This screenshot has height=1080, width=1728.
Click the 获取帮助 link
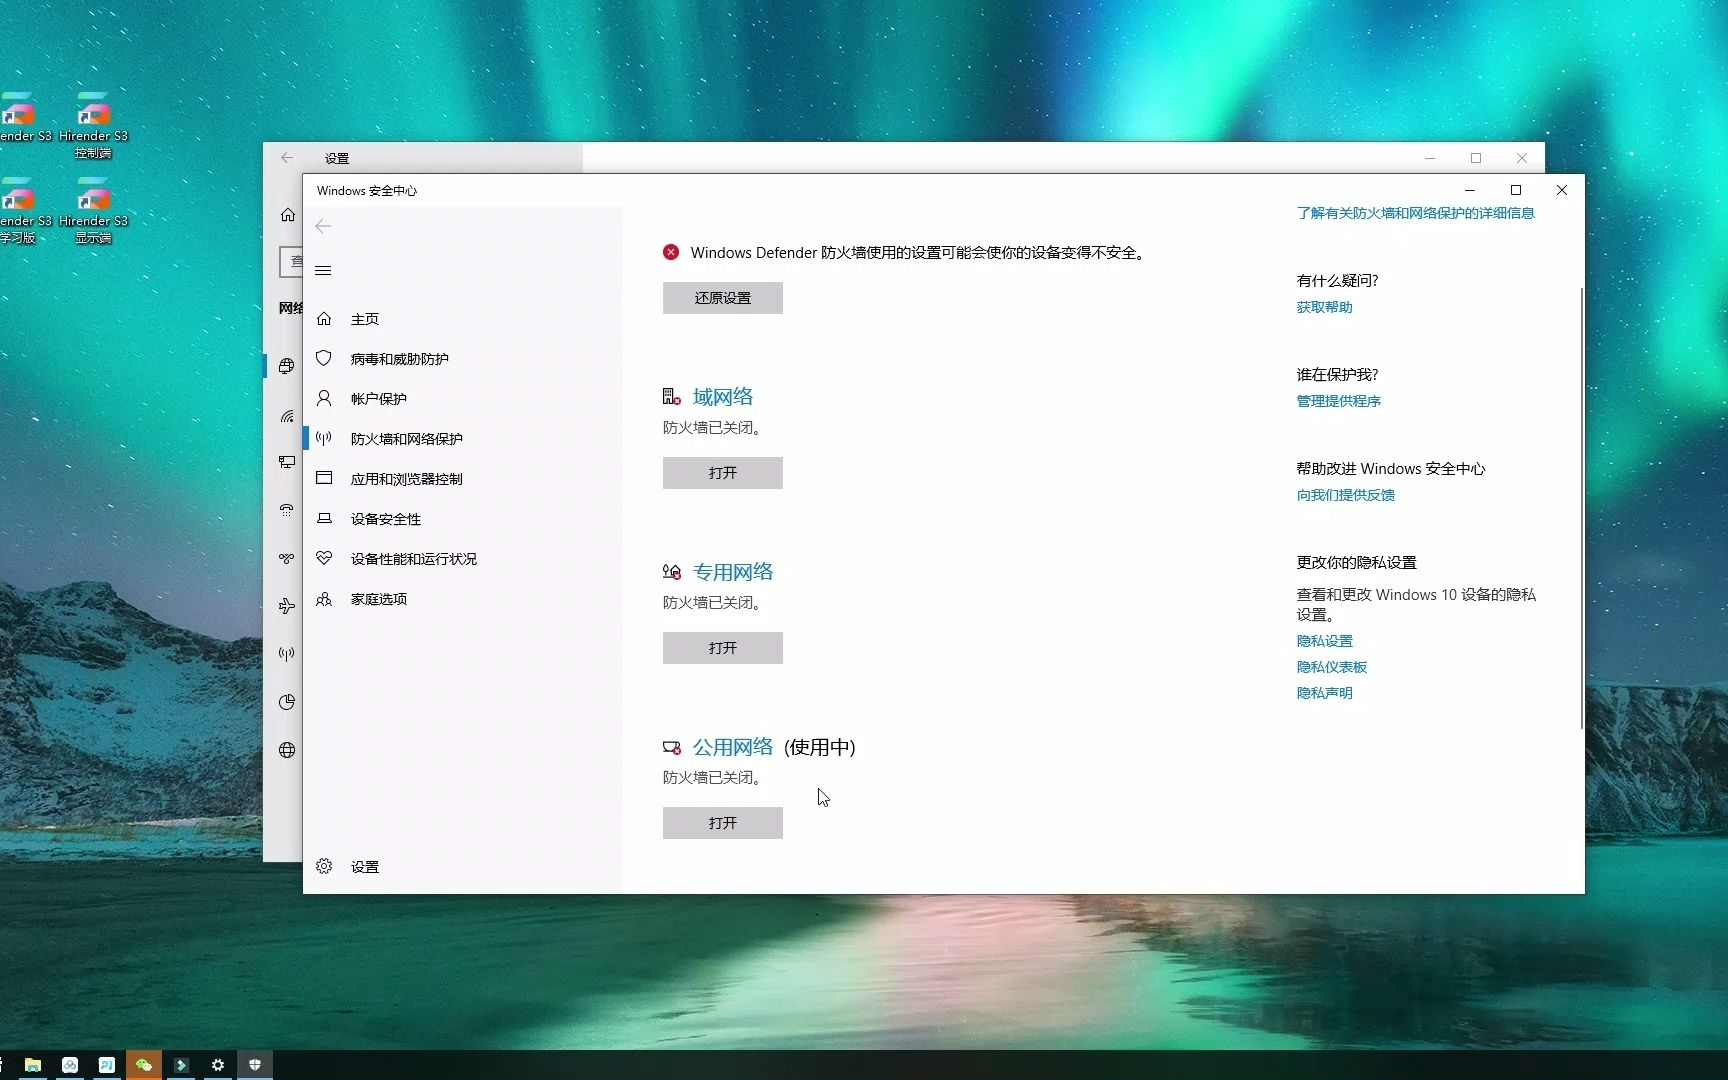coord(1324,307)
